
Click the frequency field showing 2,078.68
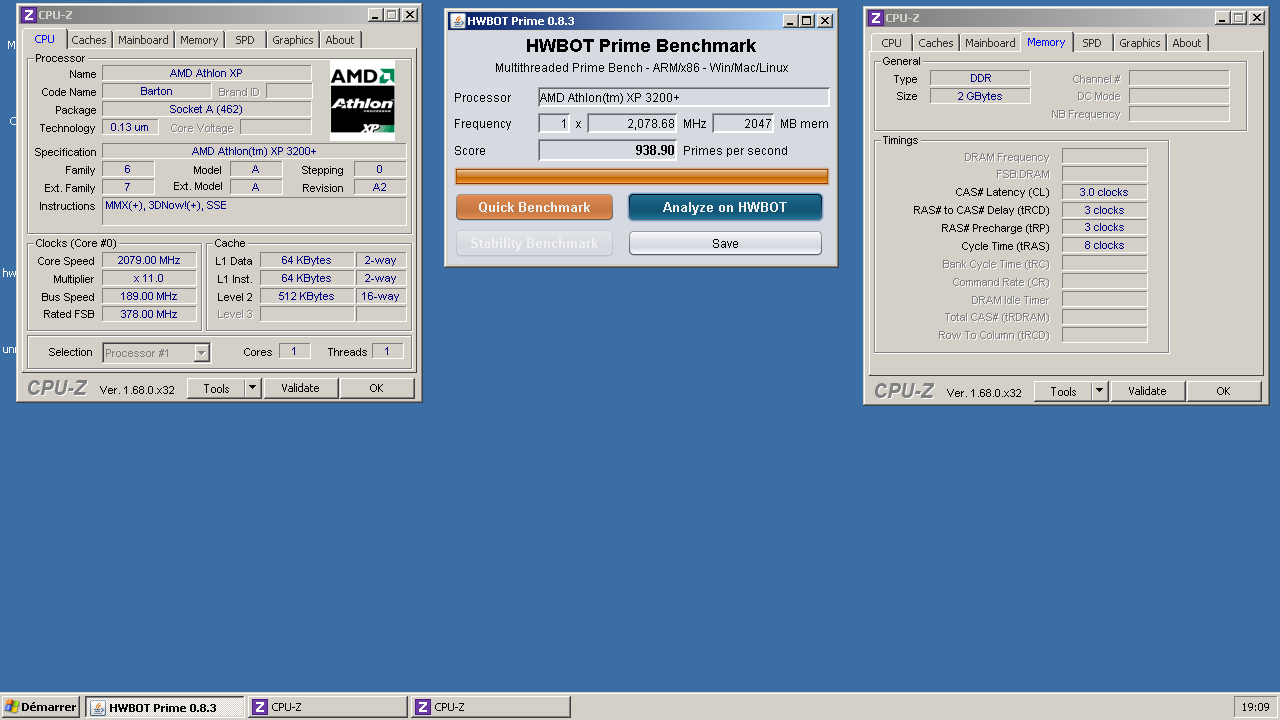632,123
